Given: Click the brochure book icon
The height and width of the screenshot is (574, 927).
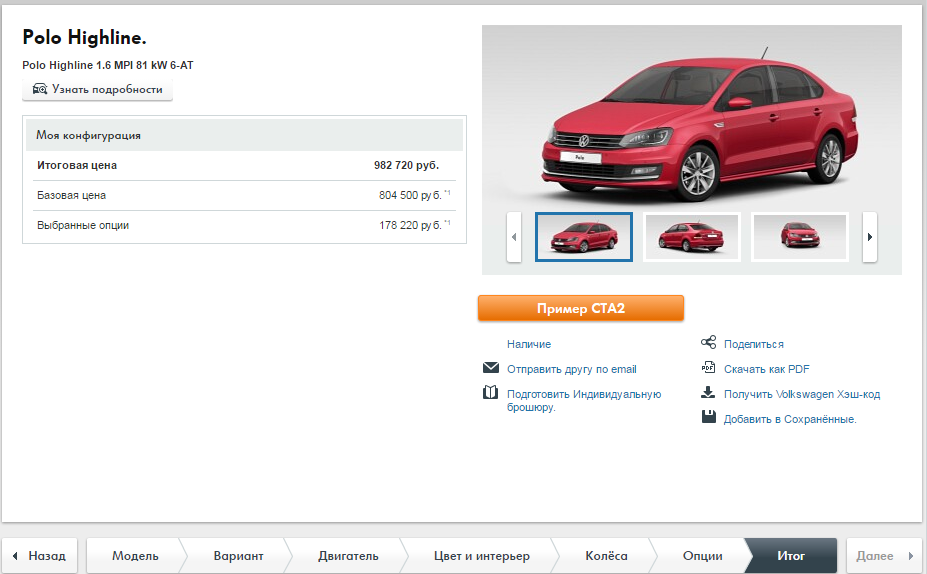Looking at the screenshot, I should tap(490, 392).
